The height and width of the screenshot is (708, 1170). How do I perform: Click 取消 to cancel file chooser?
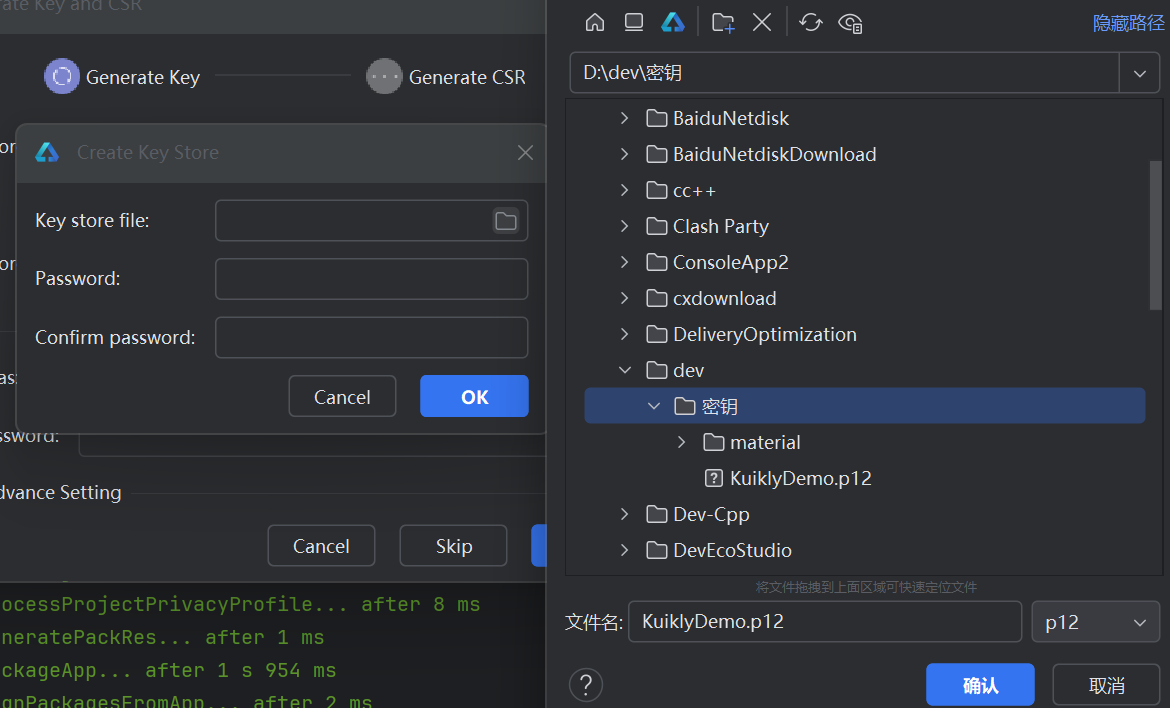pyautogui.click(x=1106, y=684)
